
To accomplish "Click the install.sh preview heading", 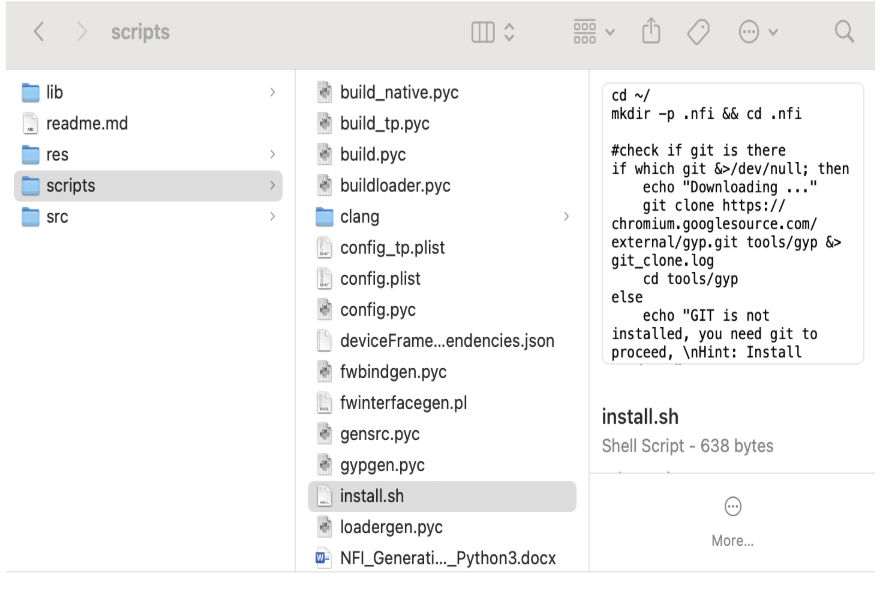I will tap(640, 417).
